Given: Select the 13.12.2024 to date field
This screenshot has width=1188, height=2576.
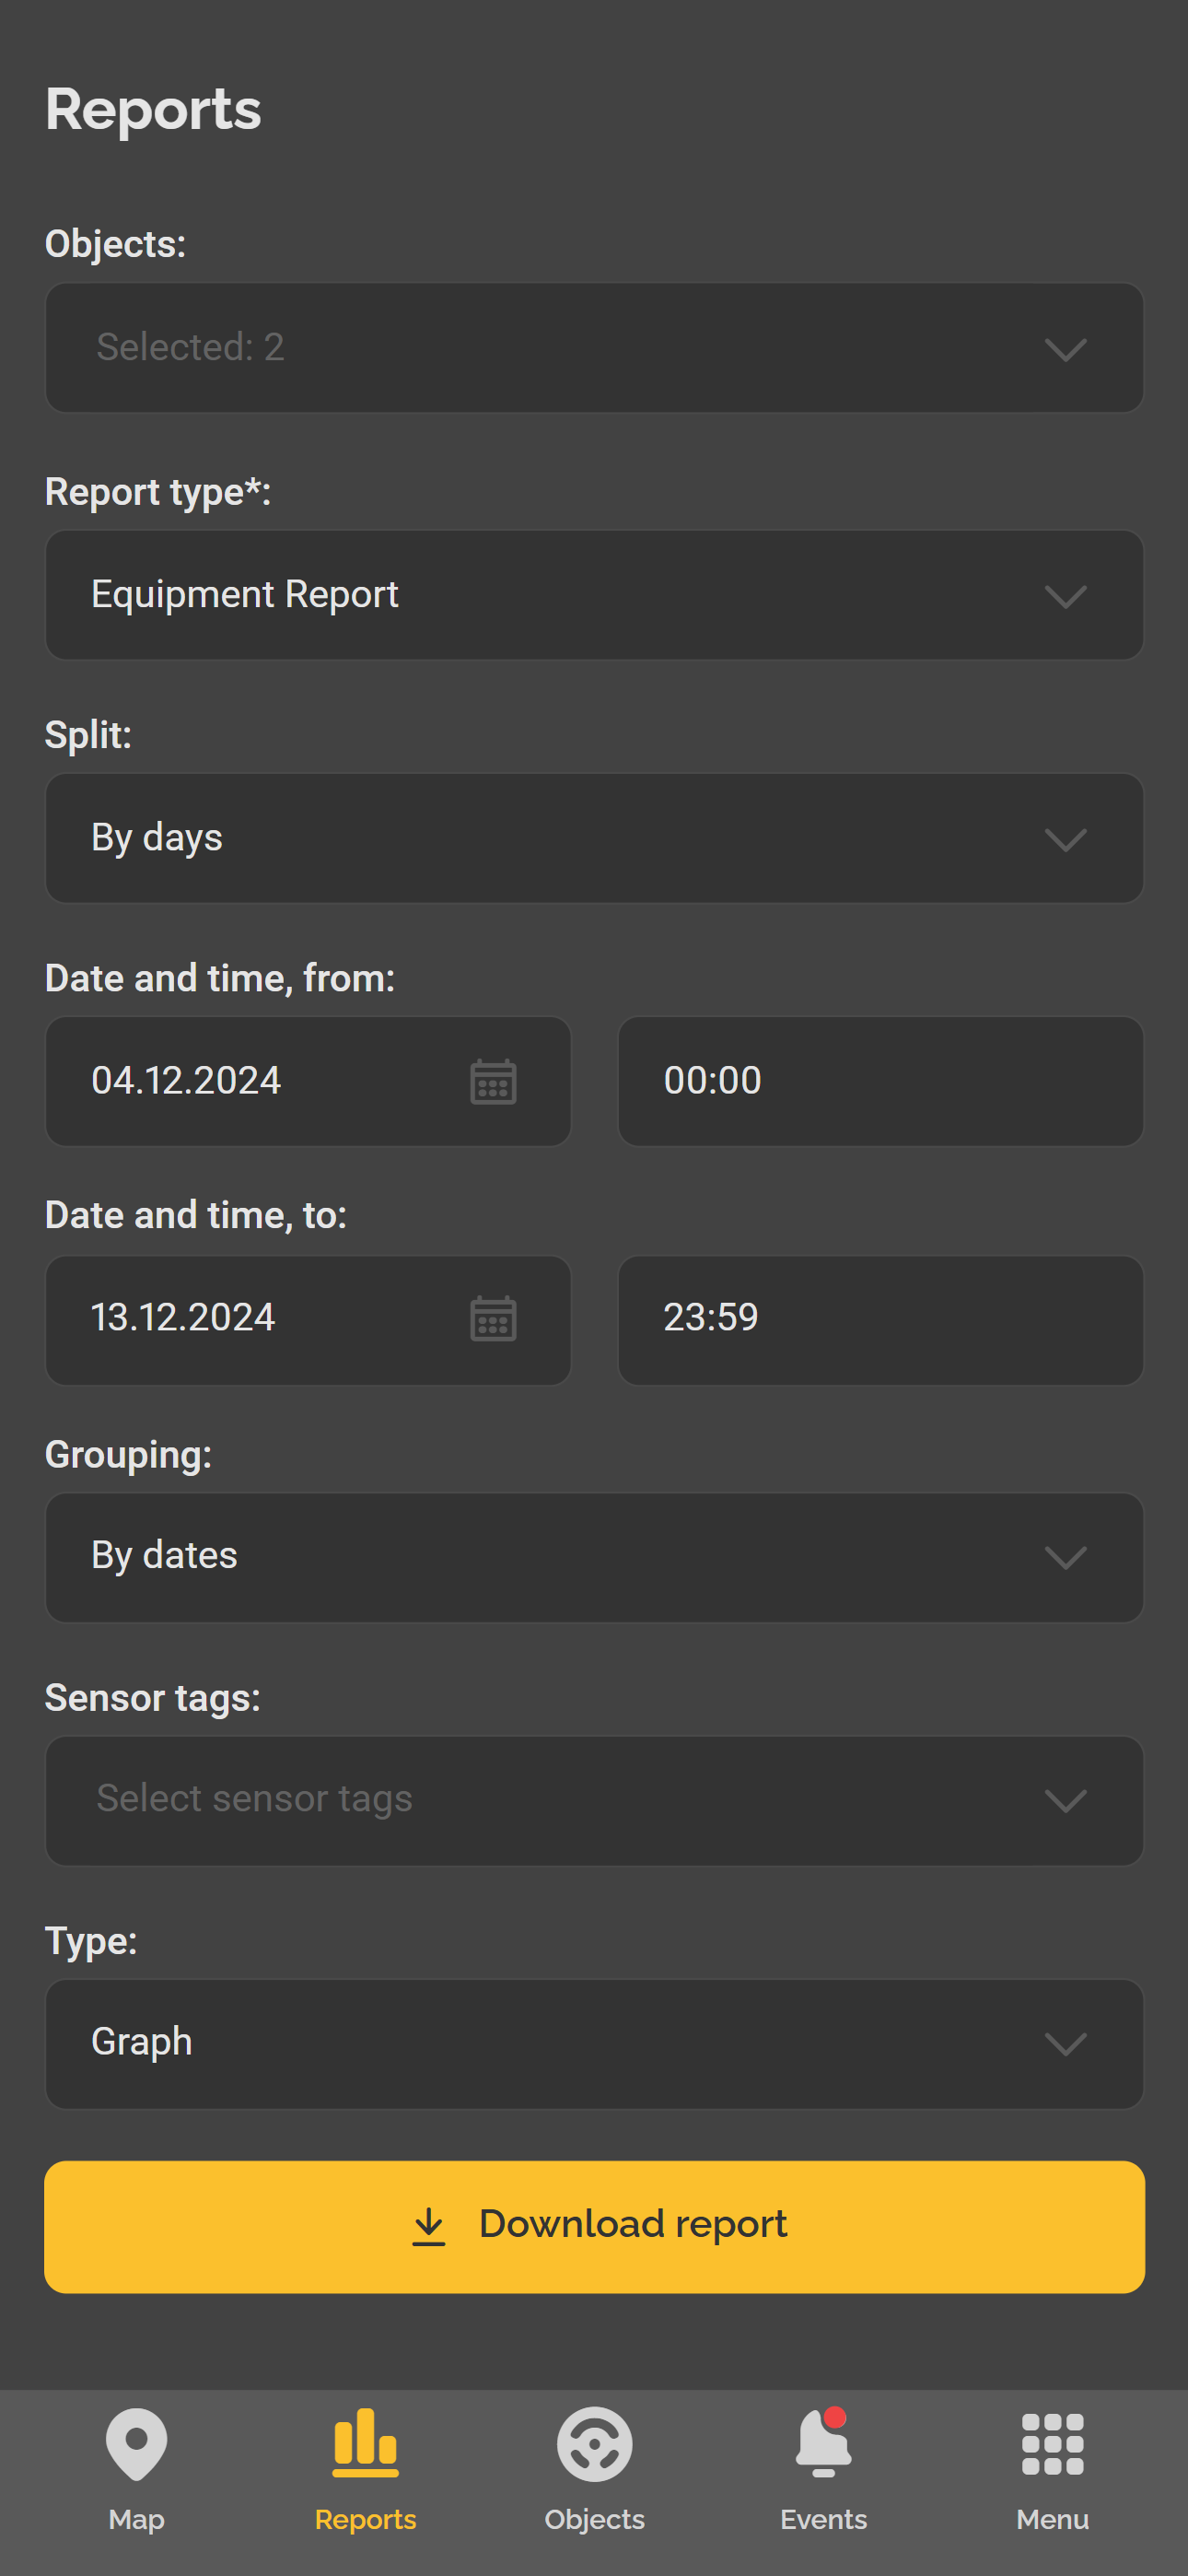Looking at the screenshot, I should [x=308, y=1320].
